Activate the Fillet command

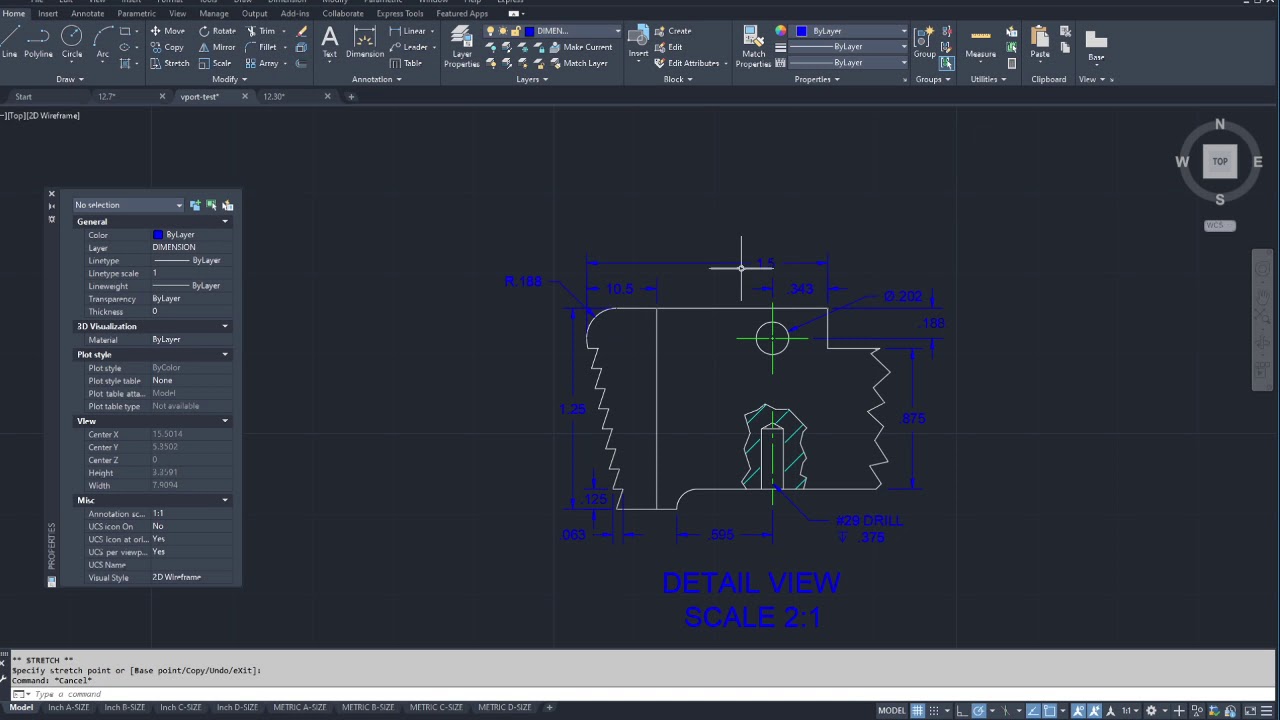[x=262, y=47]
